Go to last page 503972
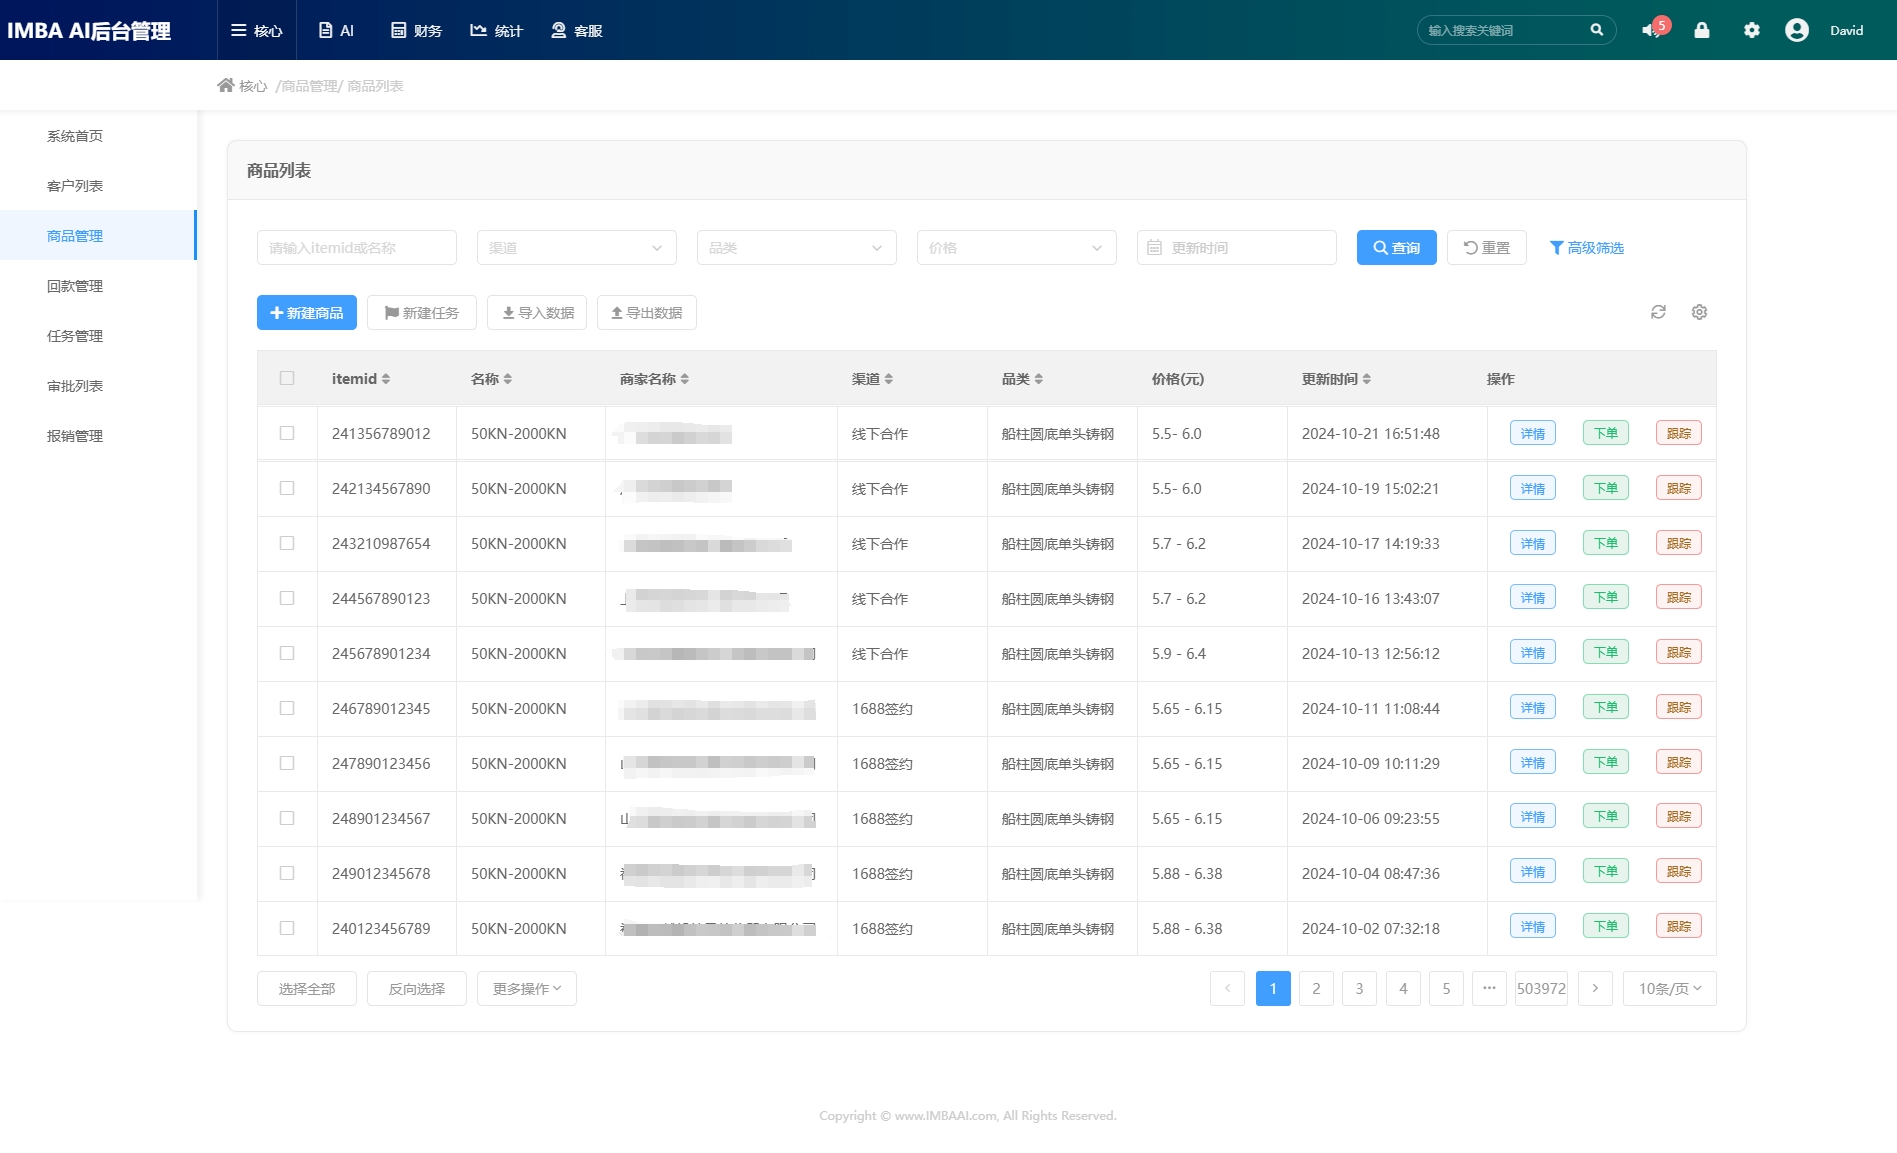Image resolution: width=1897 pixels, height=1153 pixels. click(x=1541, y=988)
